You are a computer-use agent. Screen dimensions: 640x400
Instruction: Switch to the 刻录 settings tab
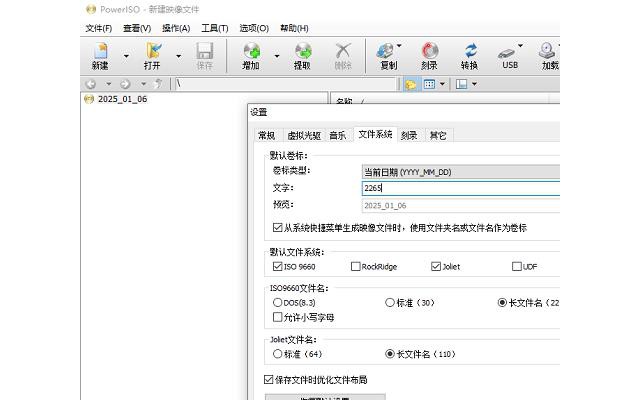(409, 136)
